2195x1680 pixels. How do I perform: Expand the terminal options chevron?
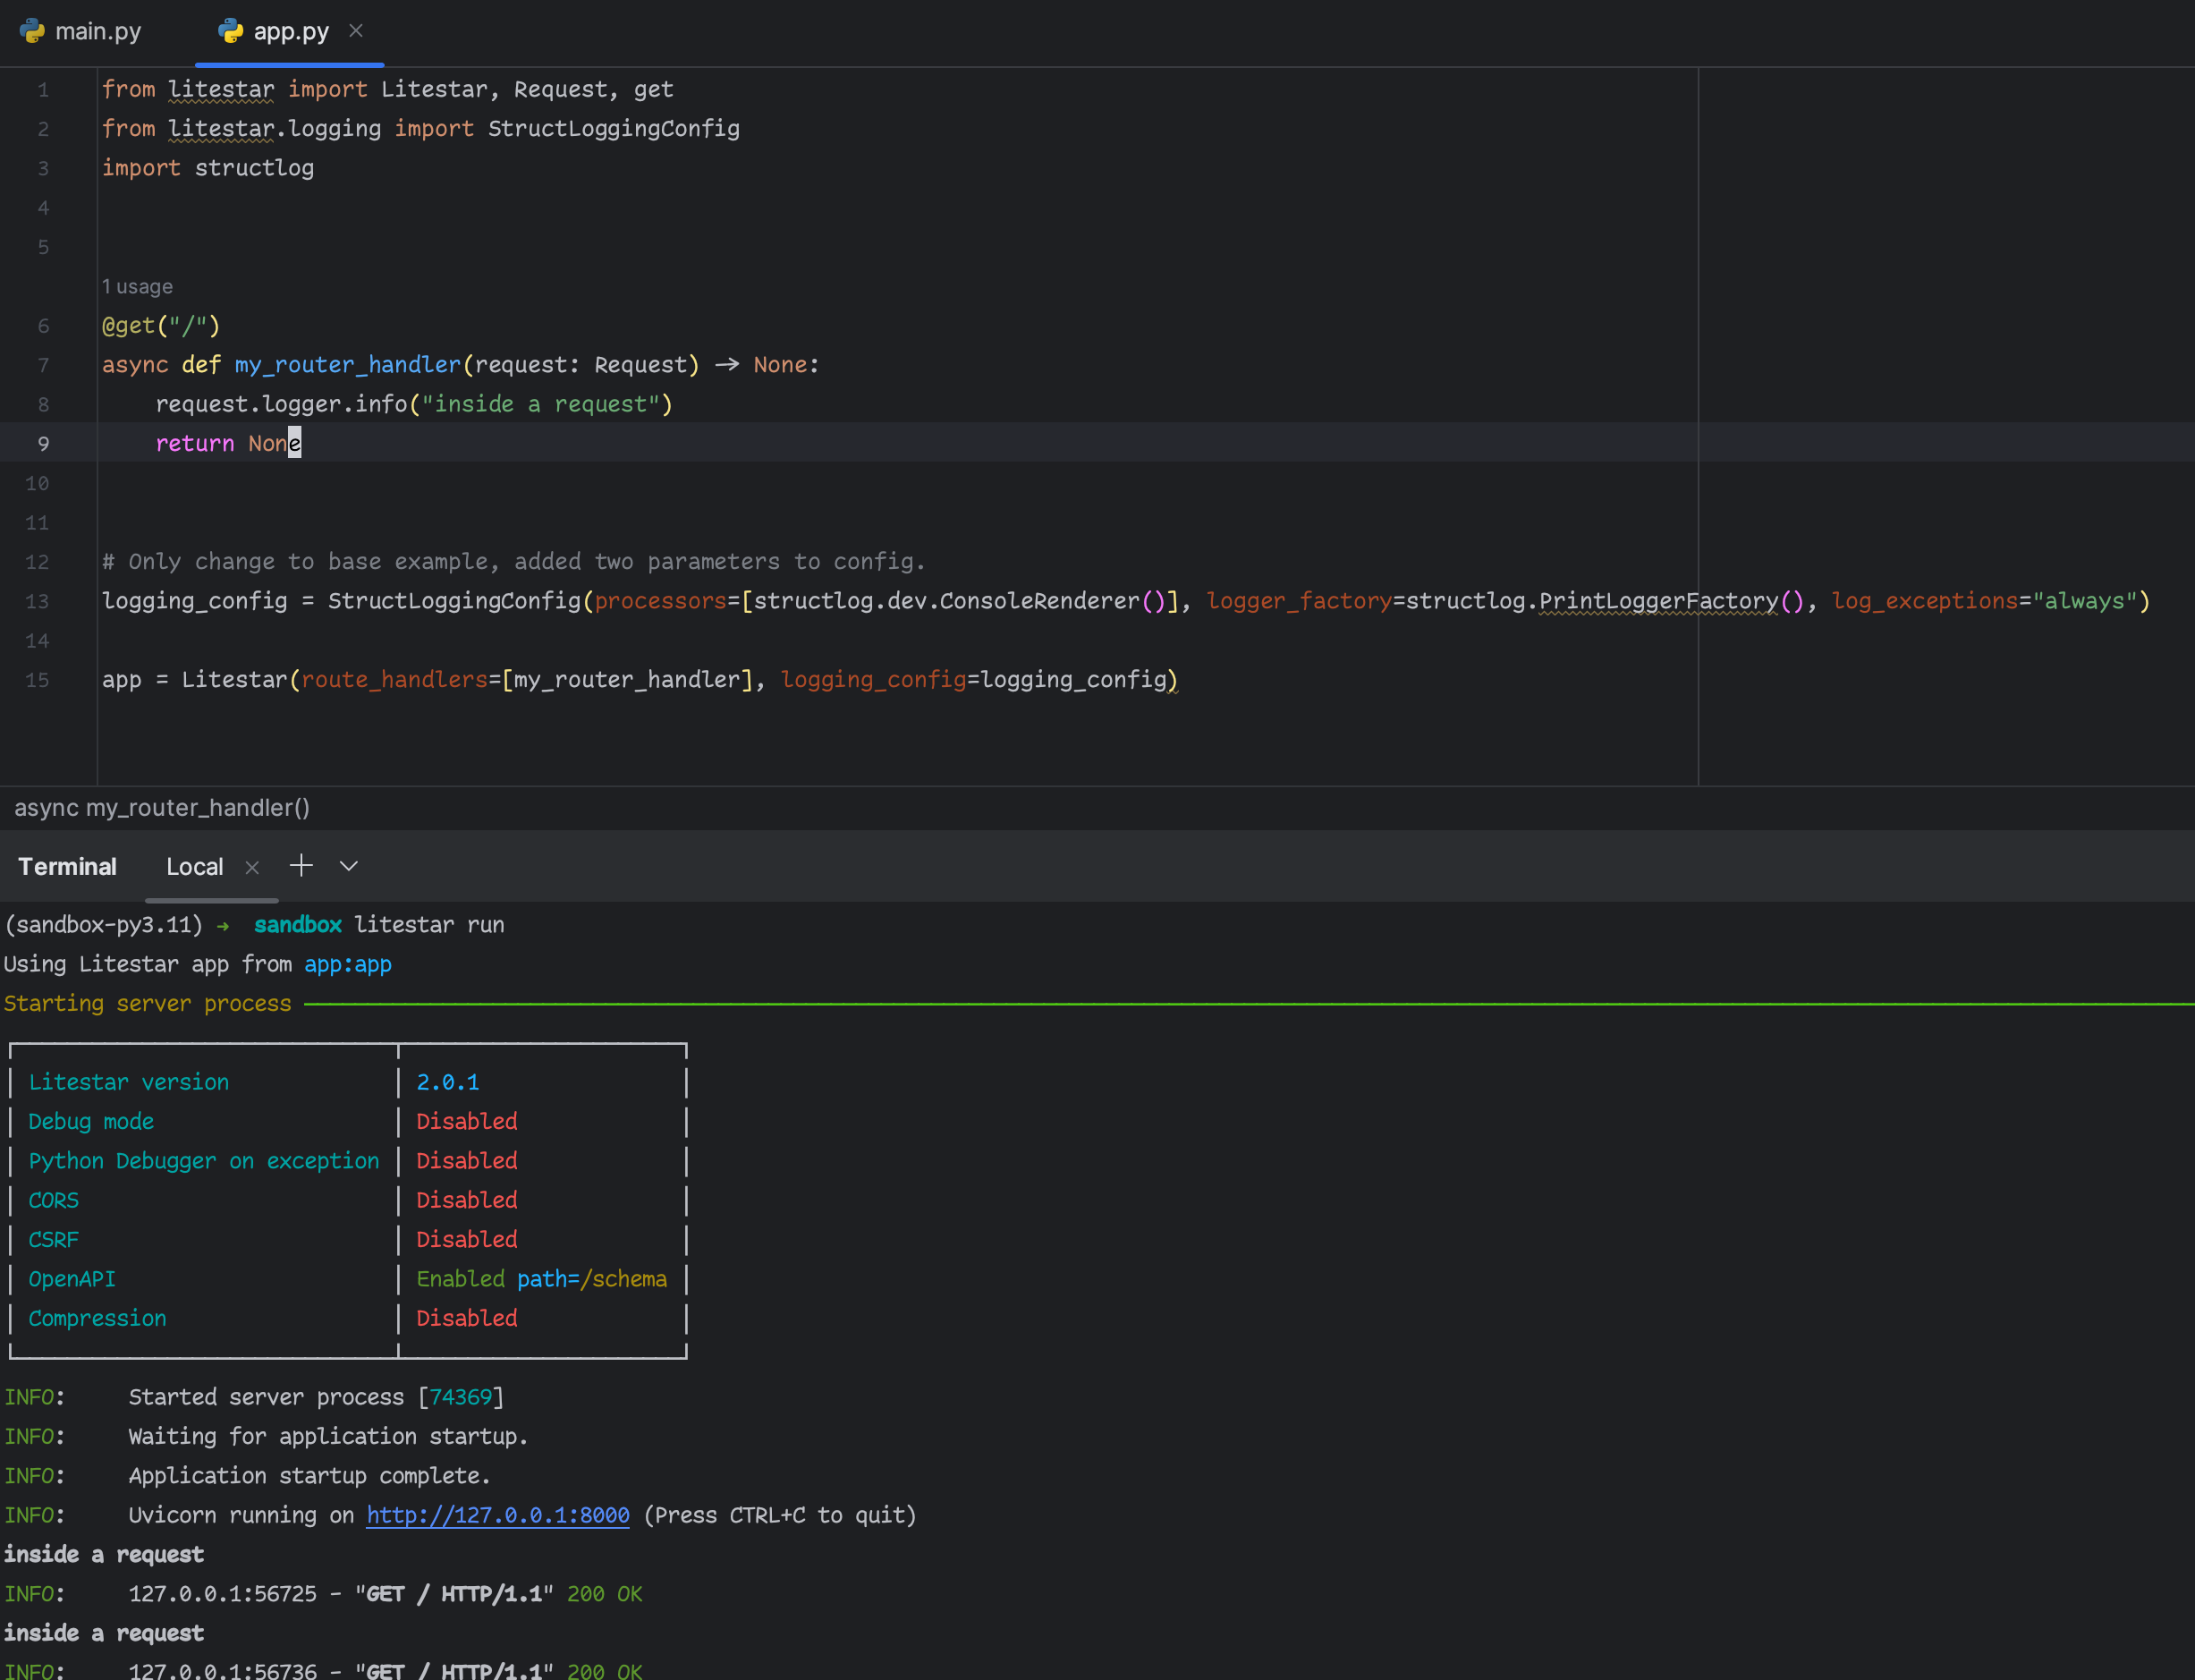(x=347, y=867)
